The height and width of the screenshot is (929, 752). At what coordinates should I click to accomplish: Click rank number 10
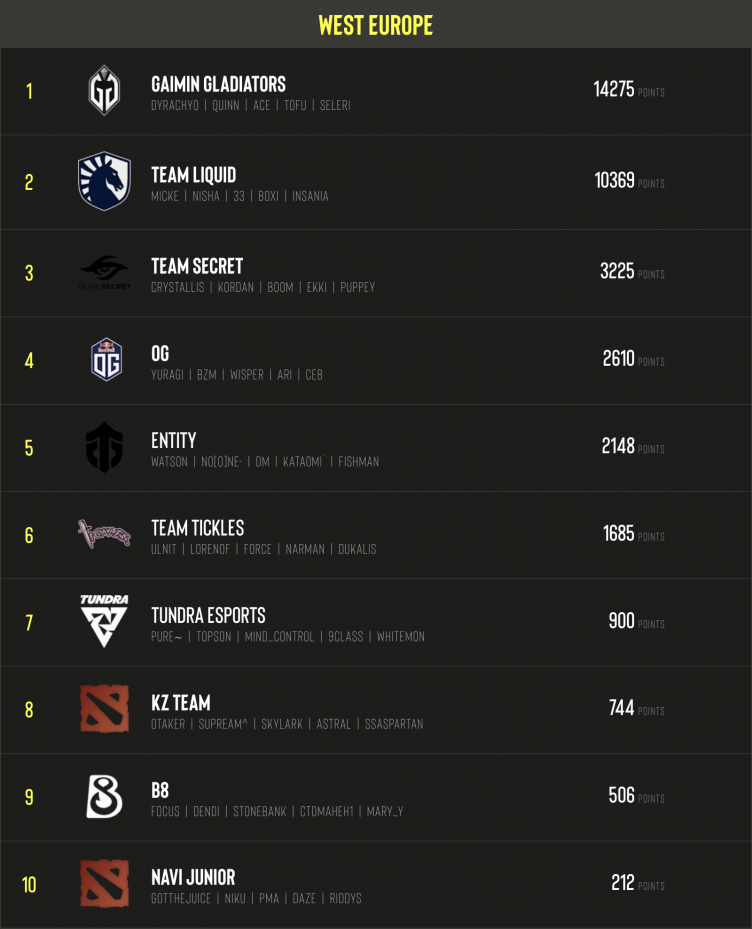[29, 885]
